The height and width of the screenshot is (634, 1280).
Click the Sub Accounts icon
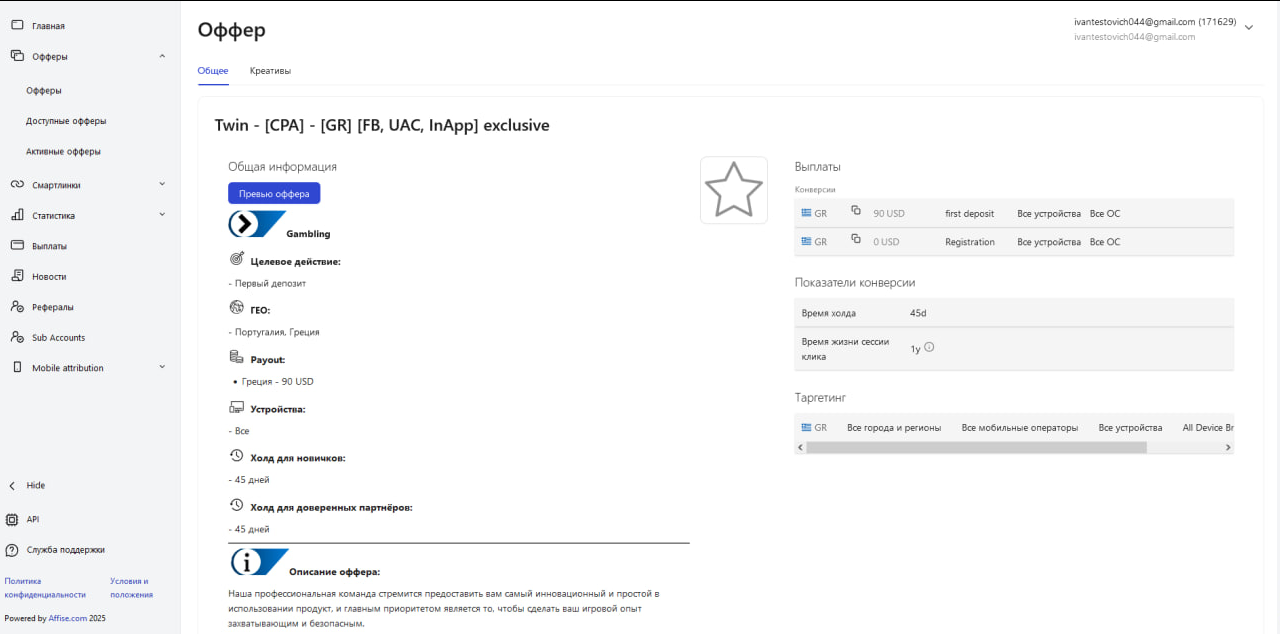(16, 337)
